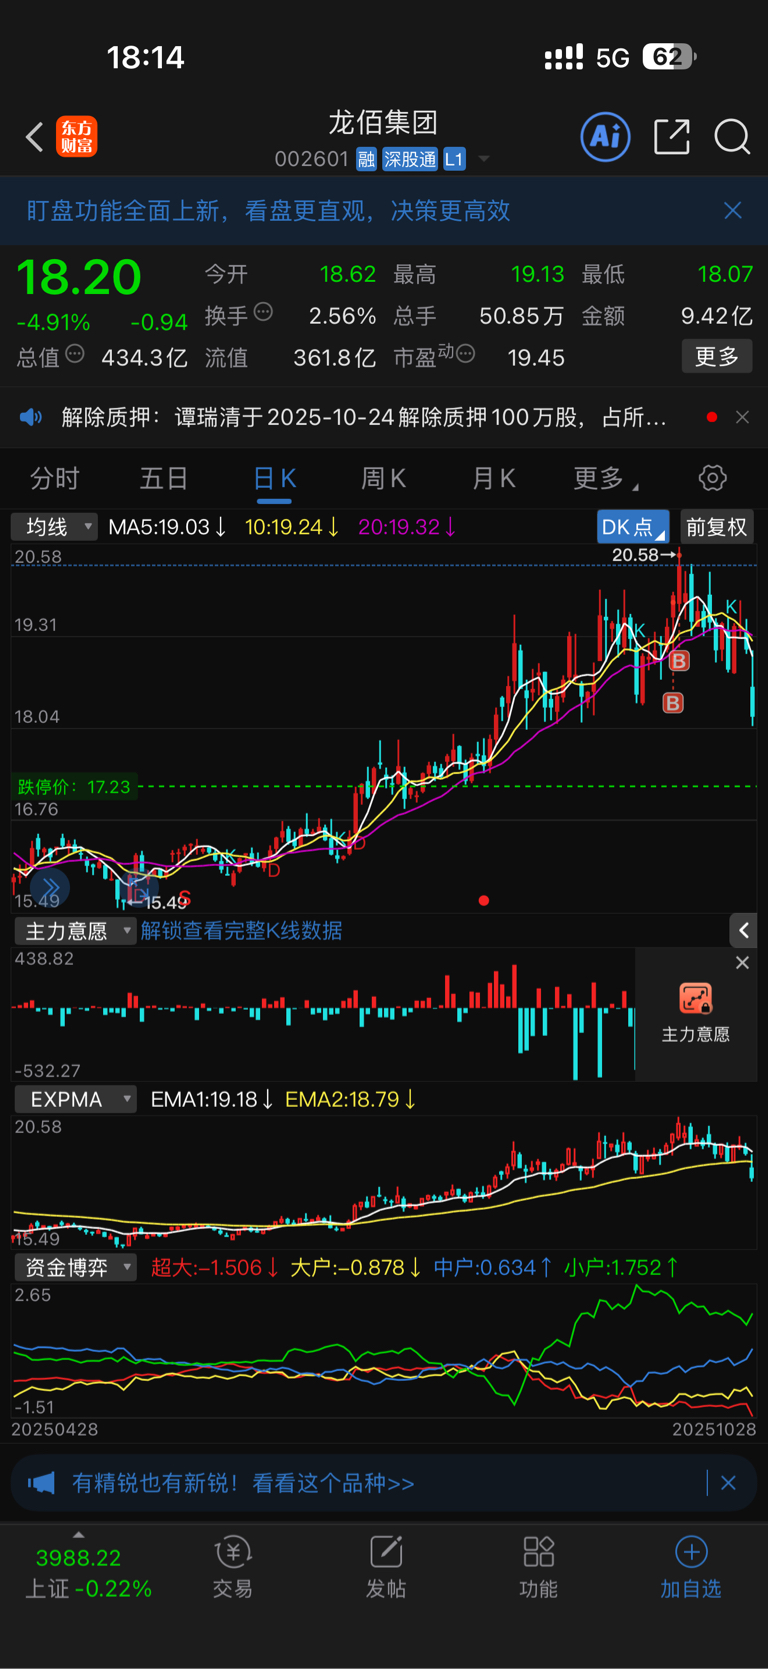Dismiss the 解除质押 news ticker
This screenshot has width=768, height=1669.
pyautogui.click(x=742, y=417)
